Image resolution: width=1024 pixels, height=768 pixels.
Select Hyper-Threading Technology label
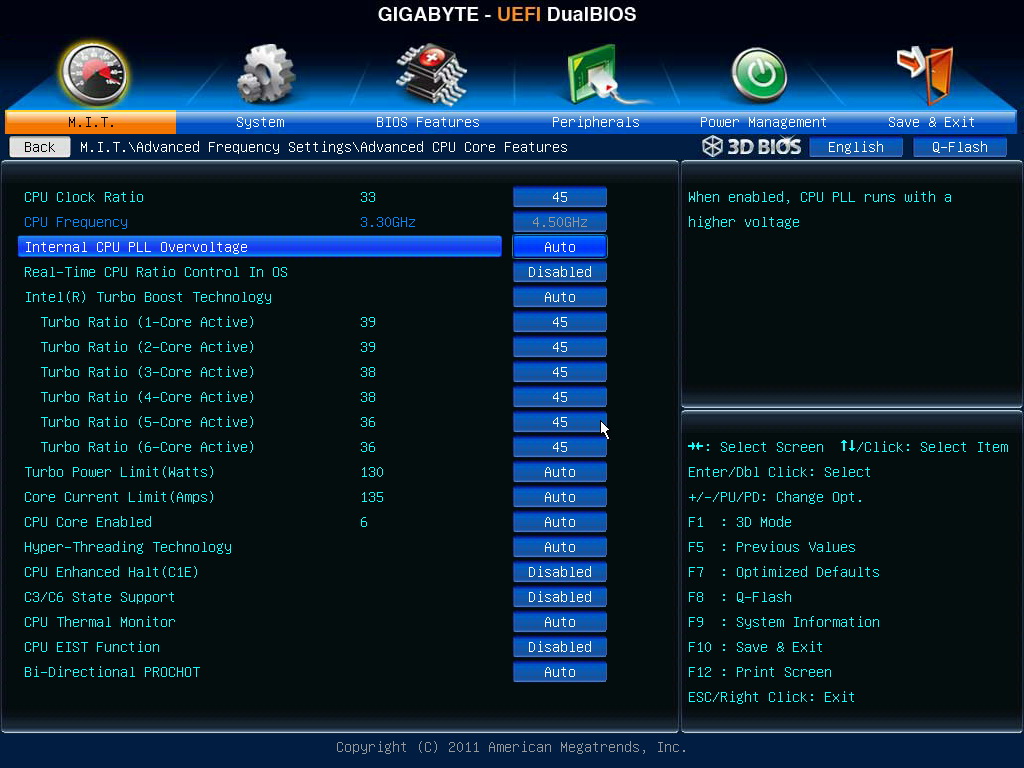click(x=127, y=547)
